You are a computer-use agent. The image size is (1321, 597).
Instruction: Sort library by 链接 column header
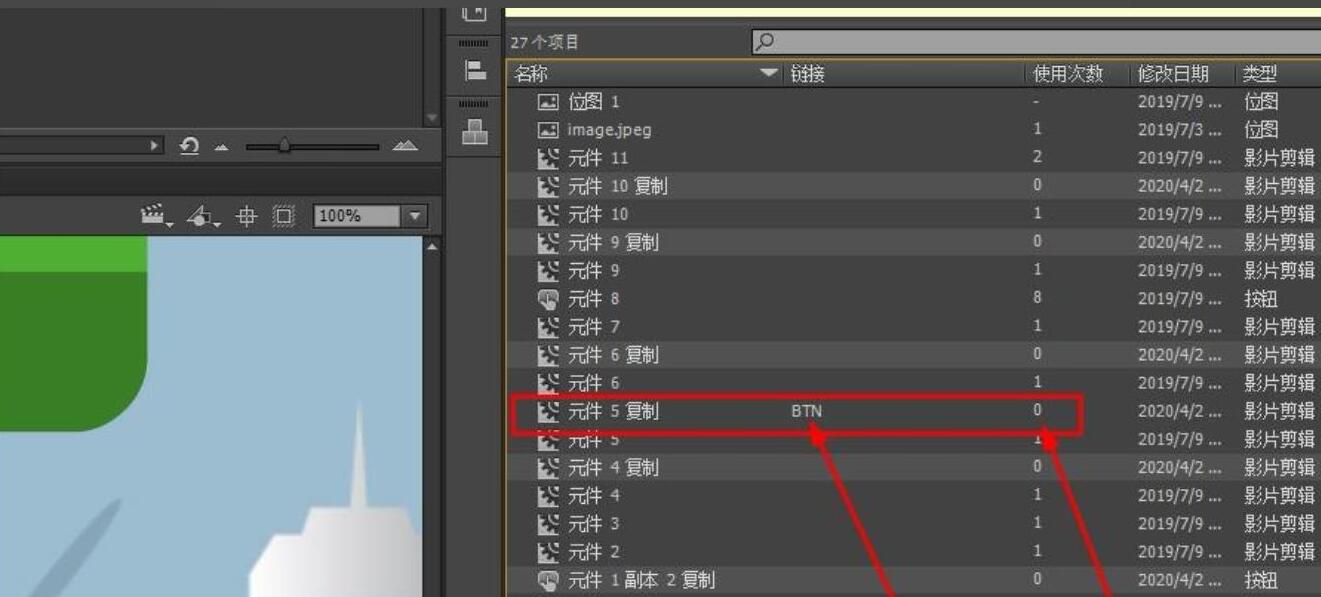tap(808, 74)
